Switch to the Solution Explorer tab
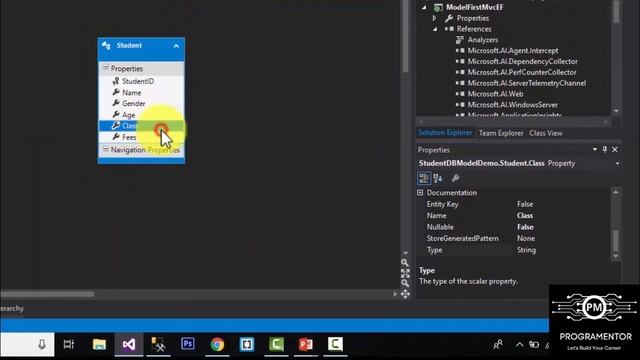The image size is (640, 360). click(x=445, y=133)
